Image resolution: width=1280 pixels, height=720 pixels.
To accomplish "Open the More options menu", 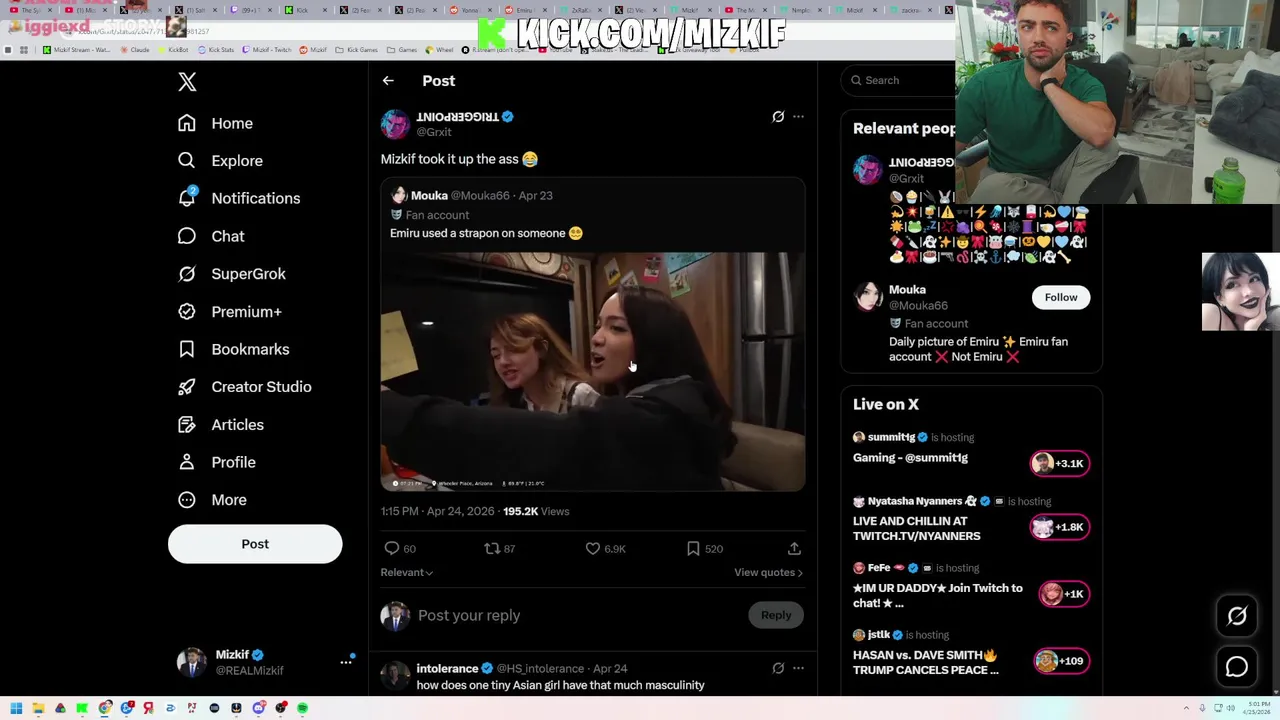I will [212, 500].
